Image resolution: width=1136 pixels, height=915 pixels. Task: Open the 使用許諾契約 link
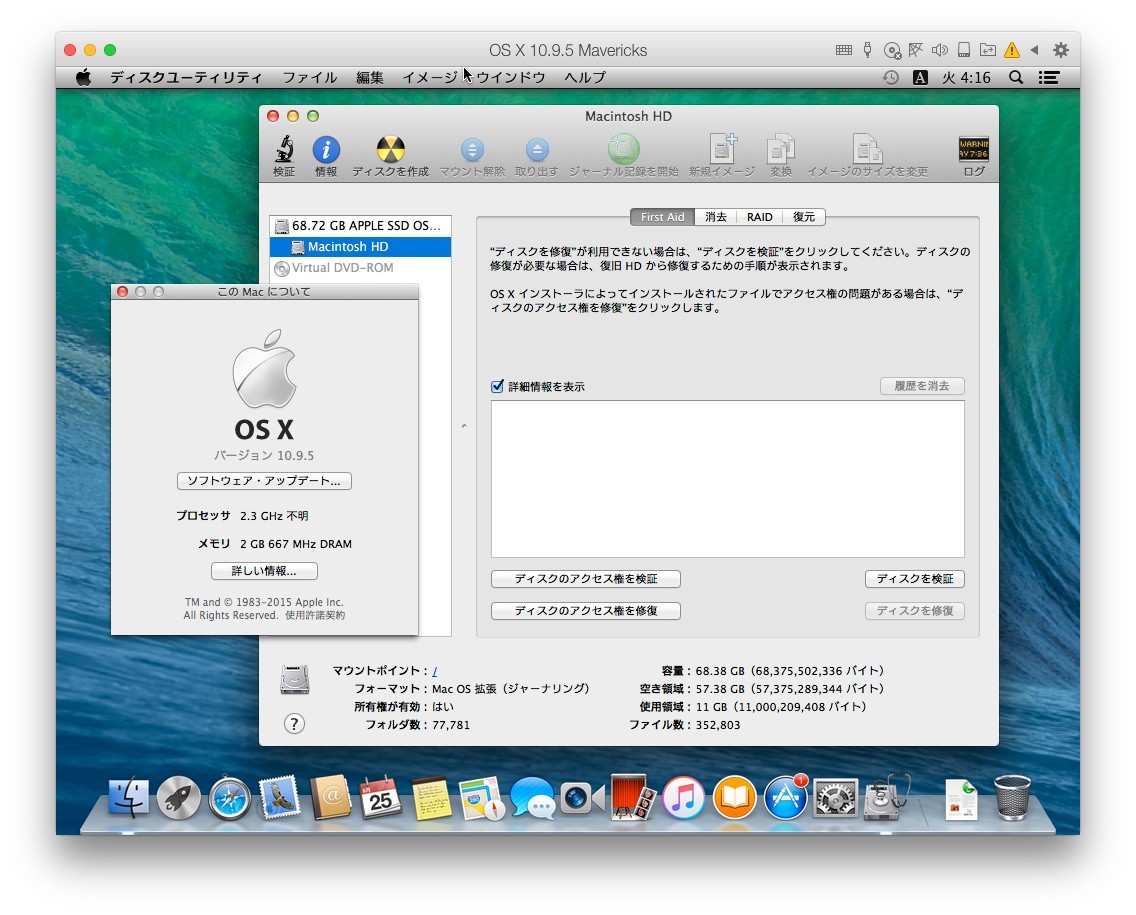click(315, 615)
